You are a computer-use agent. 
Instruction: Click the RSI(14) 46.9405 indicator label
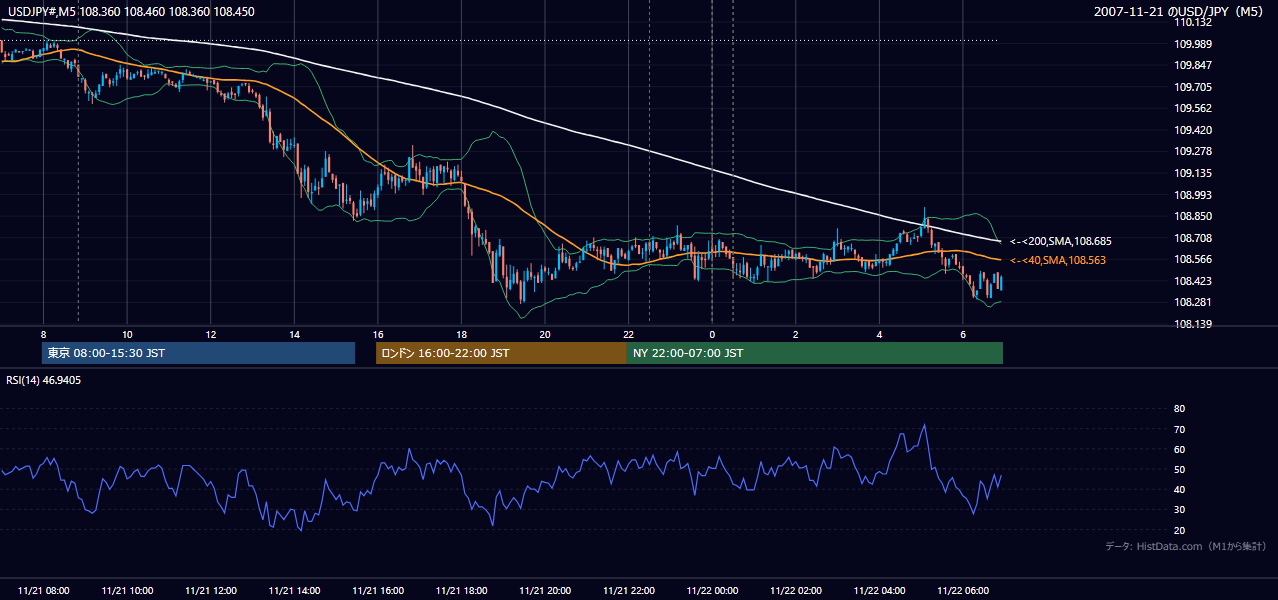coord(44,380)
